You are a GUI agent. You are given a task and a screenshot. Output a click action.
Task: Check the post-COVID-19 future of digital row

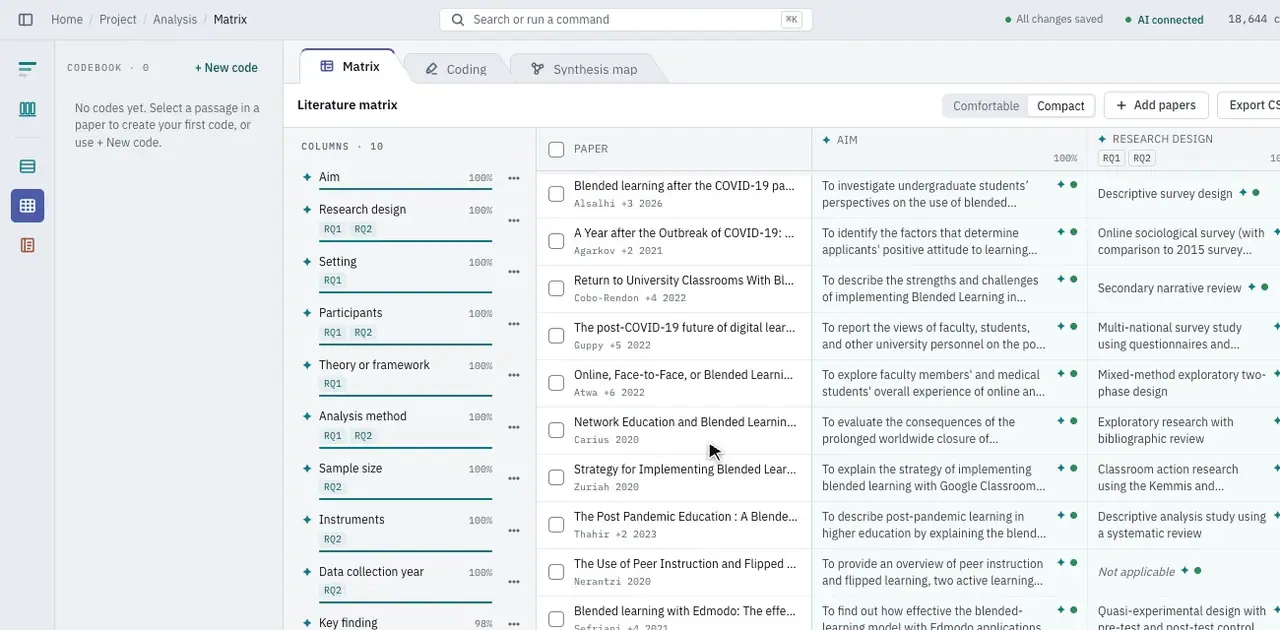[556, 335]
